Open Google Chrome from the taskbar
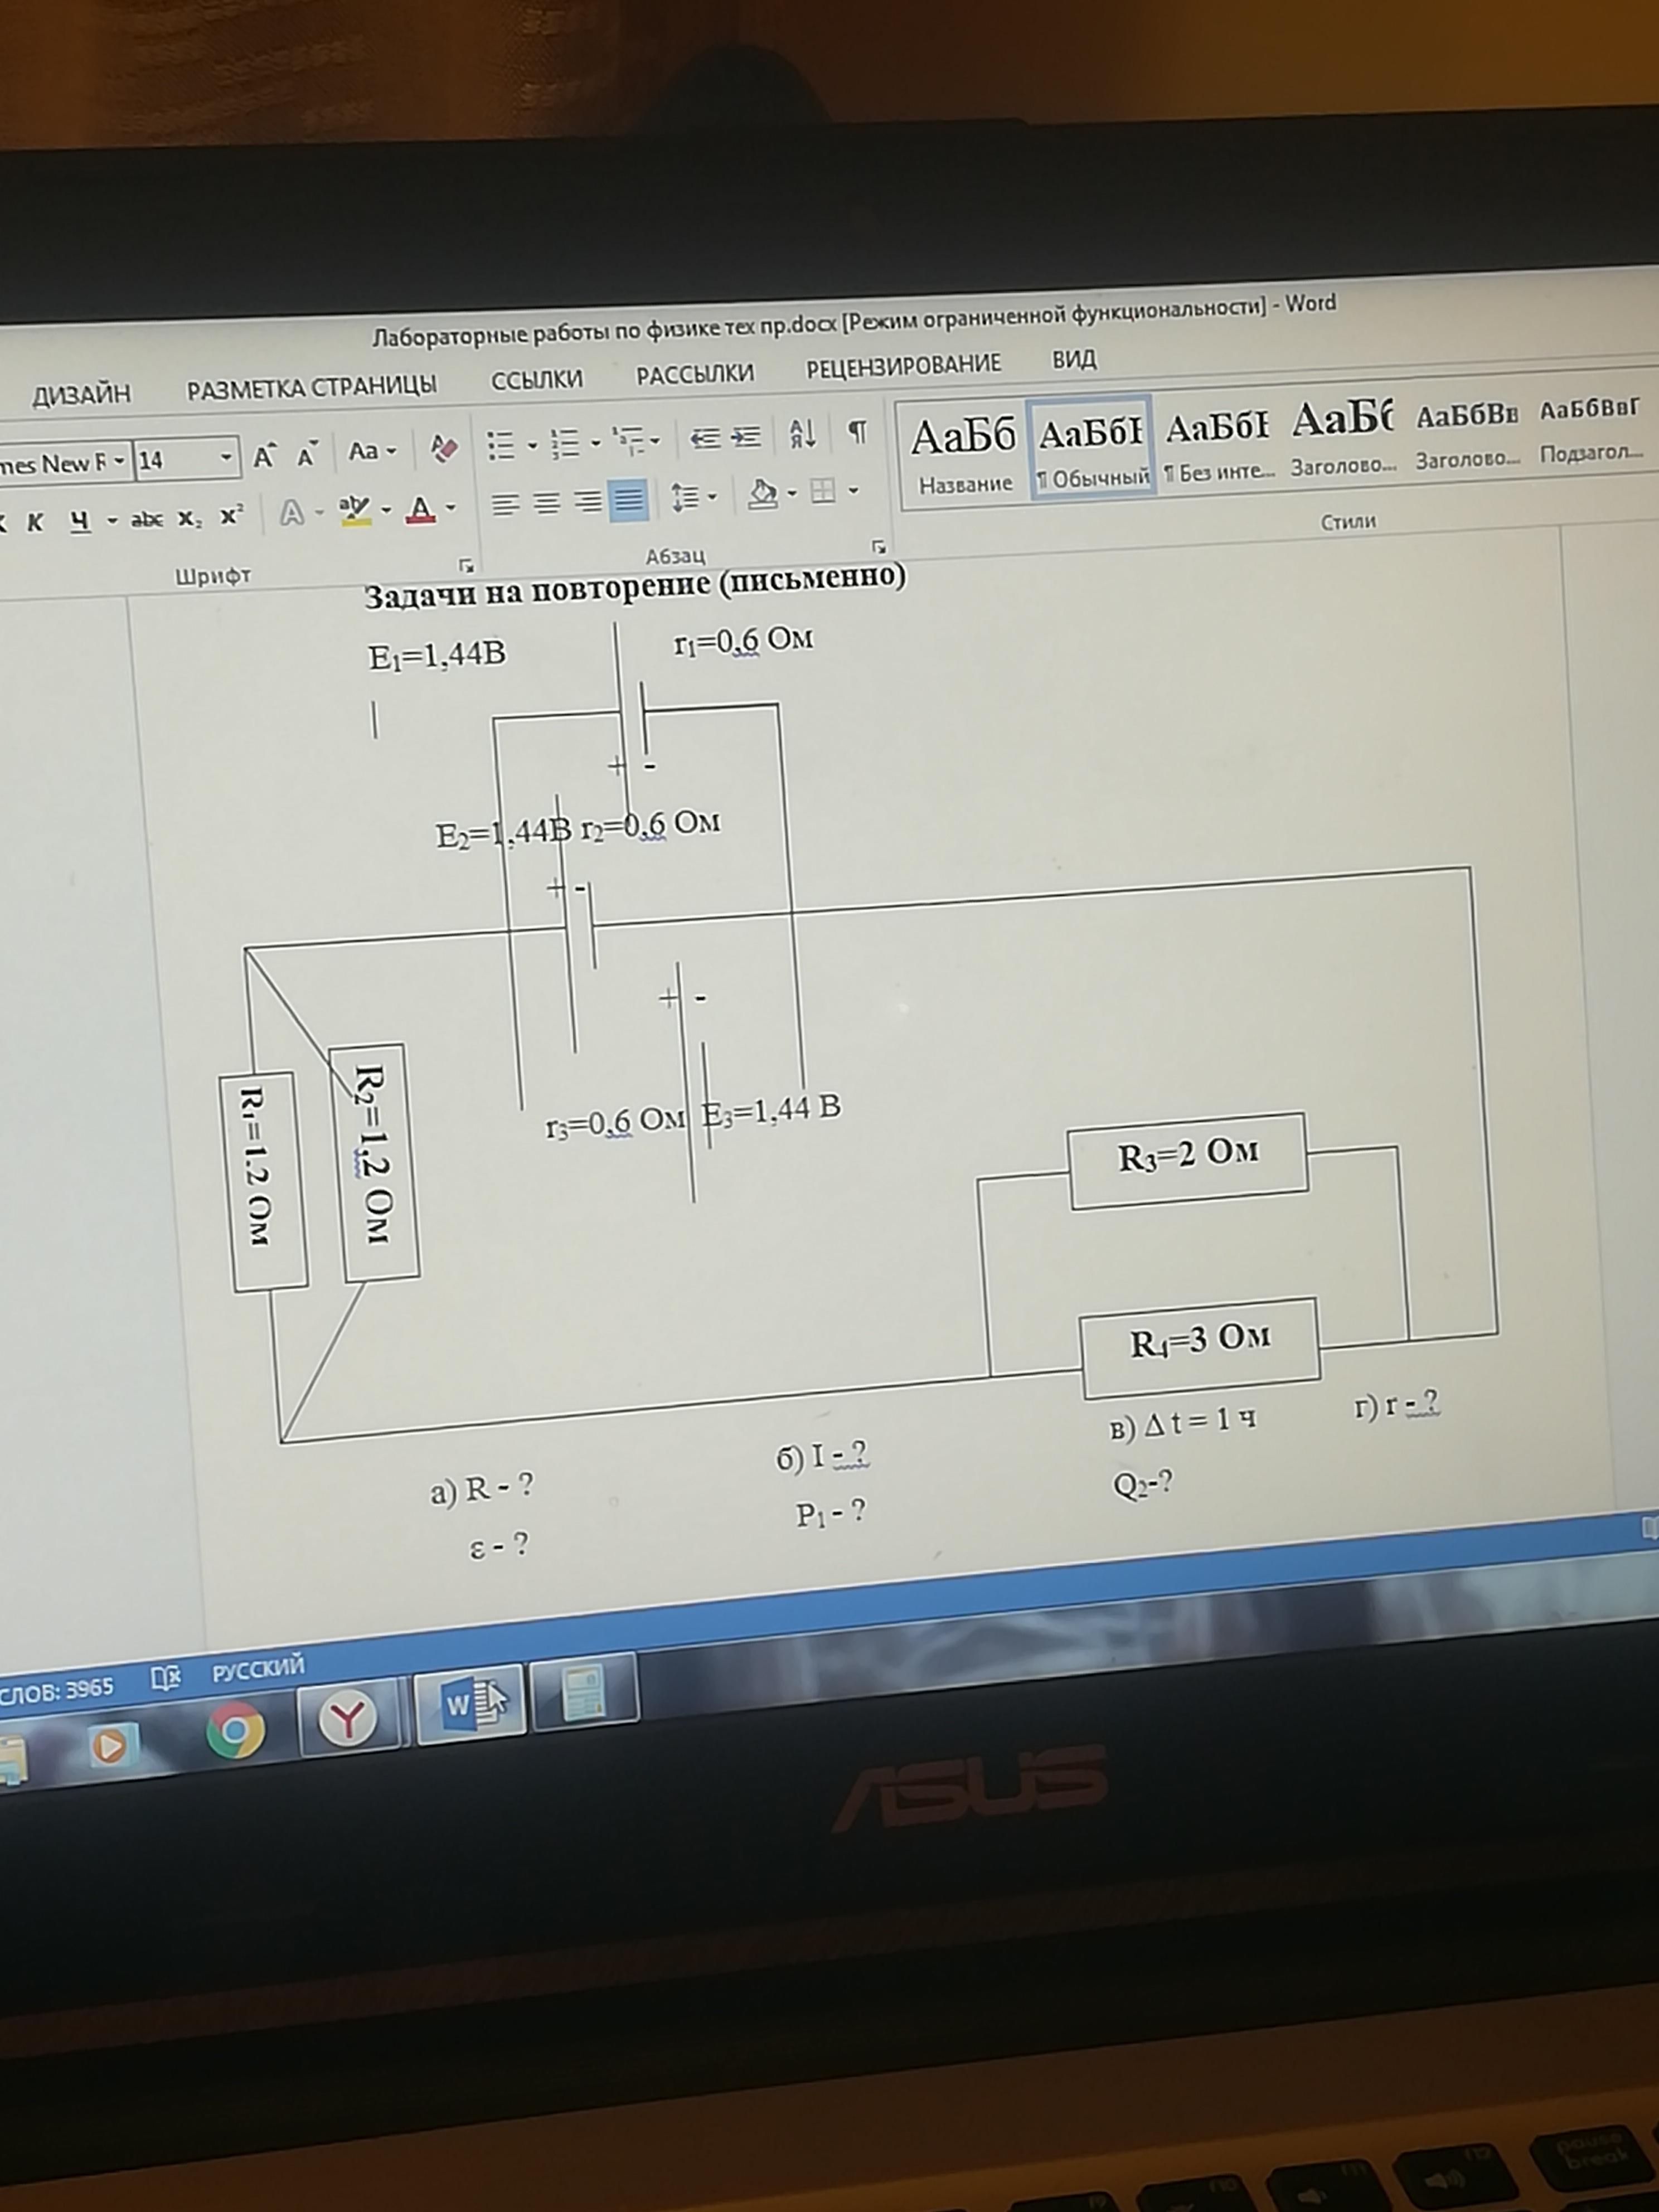Viewport: 1659px width, 2212px height. click(x=236, y=1730)
